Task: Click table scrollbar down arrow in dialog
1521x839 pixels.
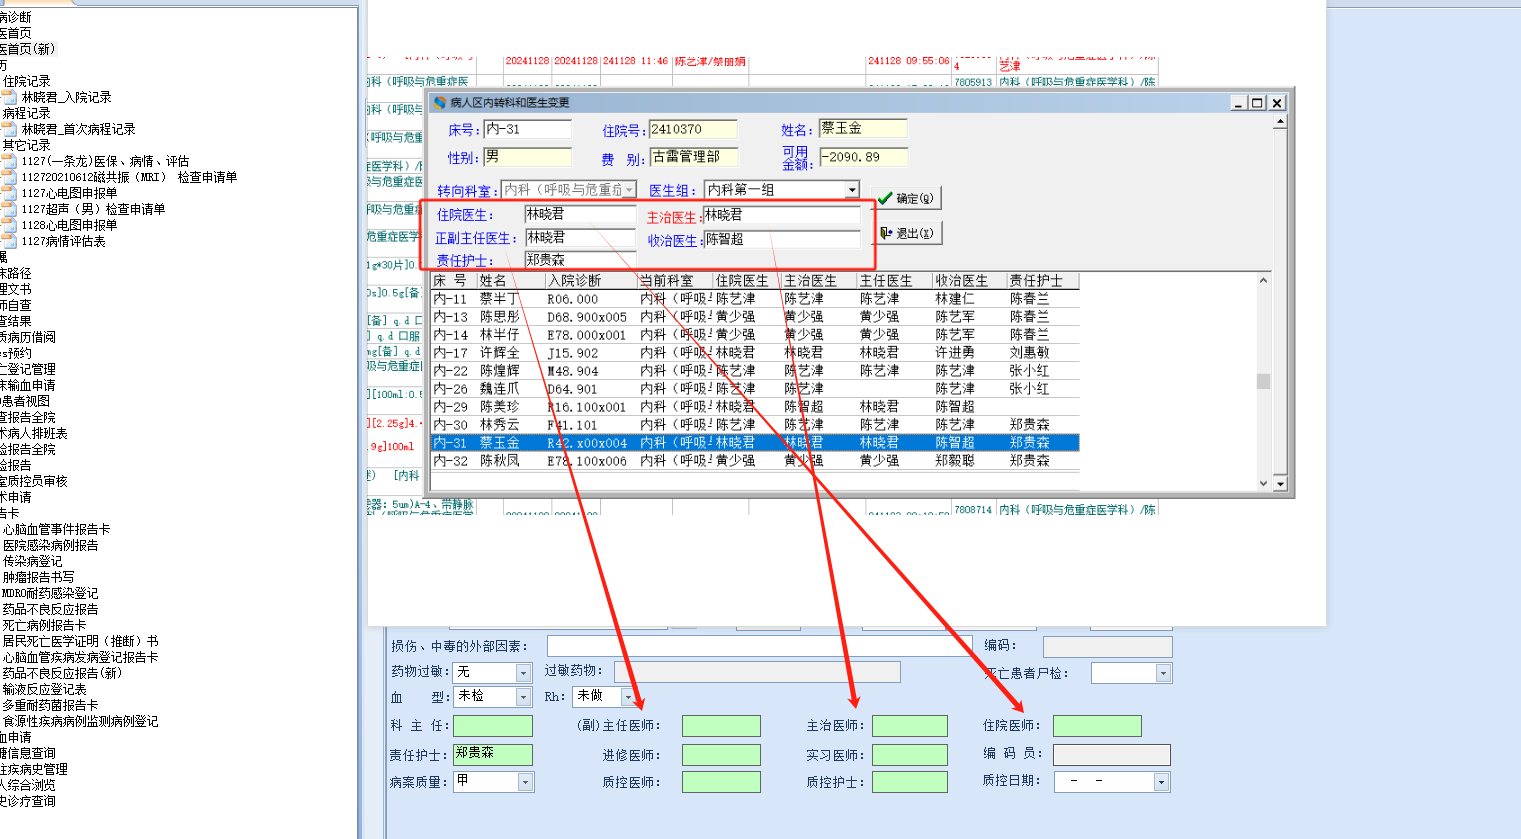Action: (1263, 484)
